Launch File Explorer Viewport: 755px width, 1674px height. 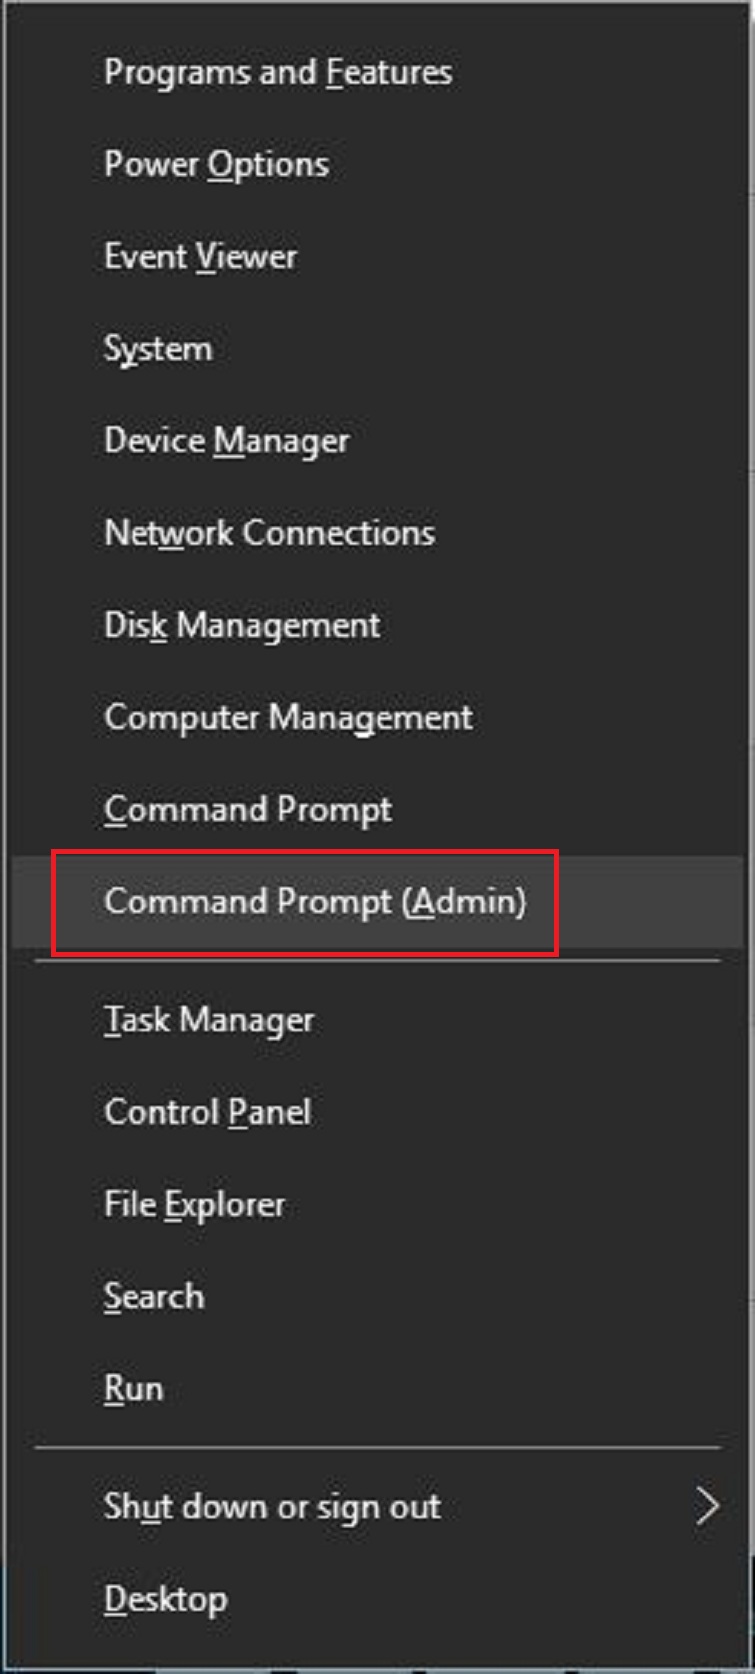point(194,1204)
